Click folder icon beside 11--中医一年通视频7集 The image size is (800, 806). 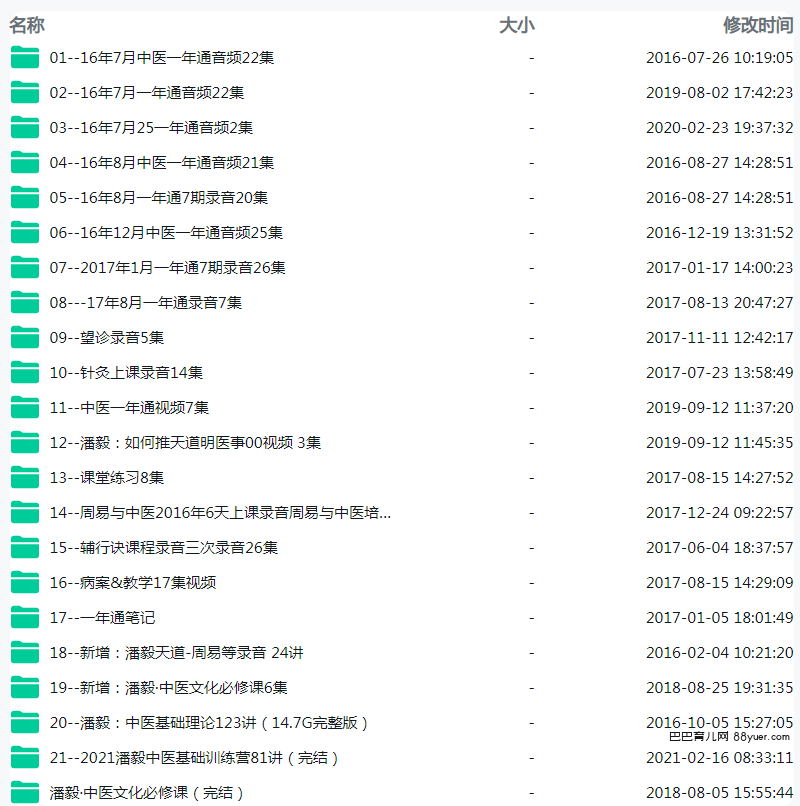[25, 407]
